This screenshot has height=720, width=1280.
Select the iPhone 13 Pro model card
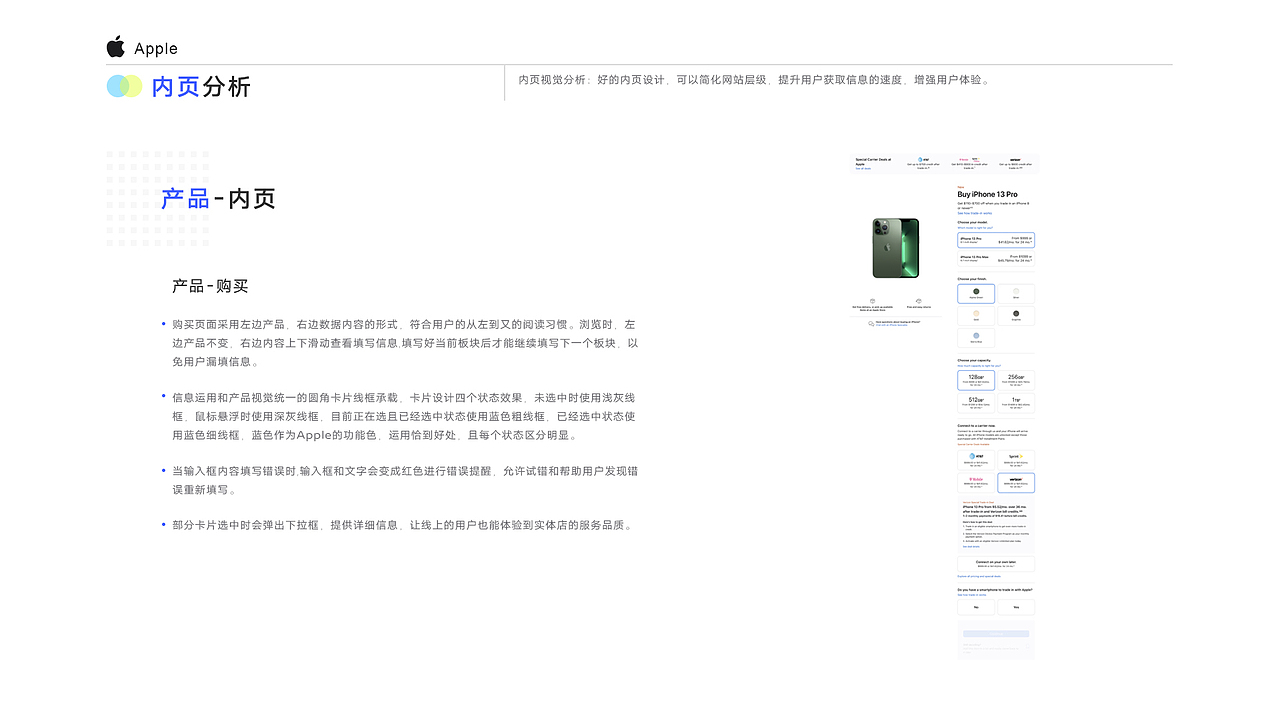click(997, 240)
